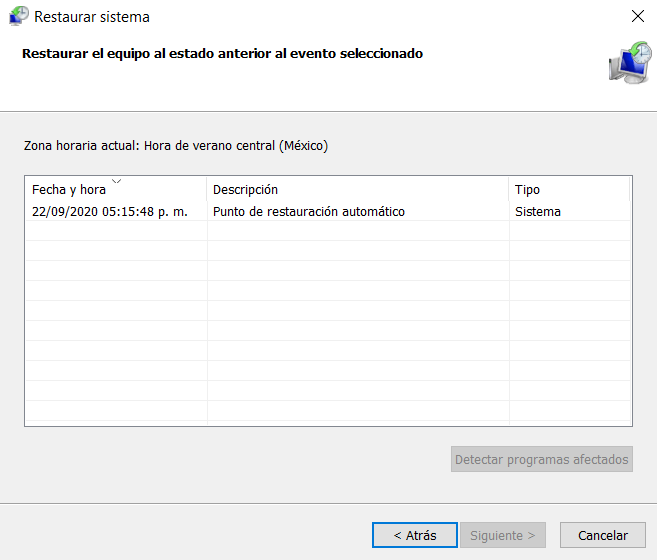657x560 pixels.
Task: Click the Restaurar sistema title bar icon
Action: tap(18, 17)
